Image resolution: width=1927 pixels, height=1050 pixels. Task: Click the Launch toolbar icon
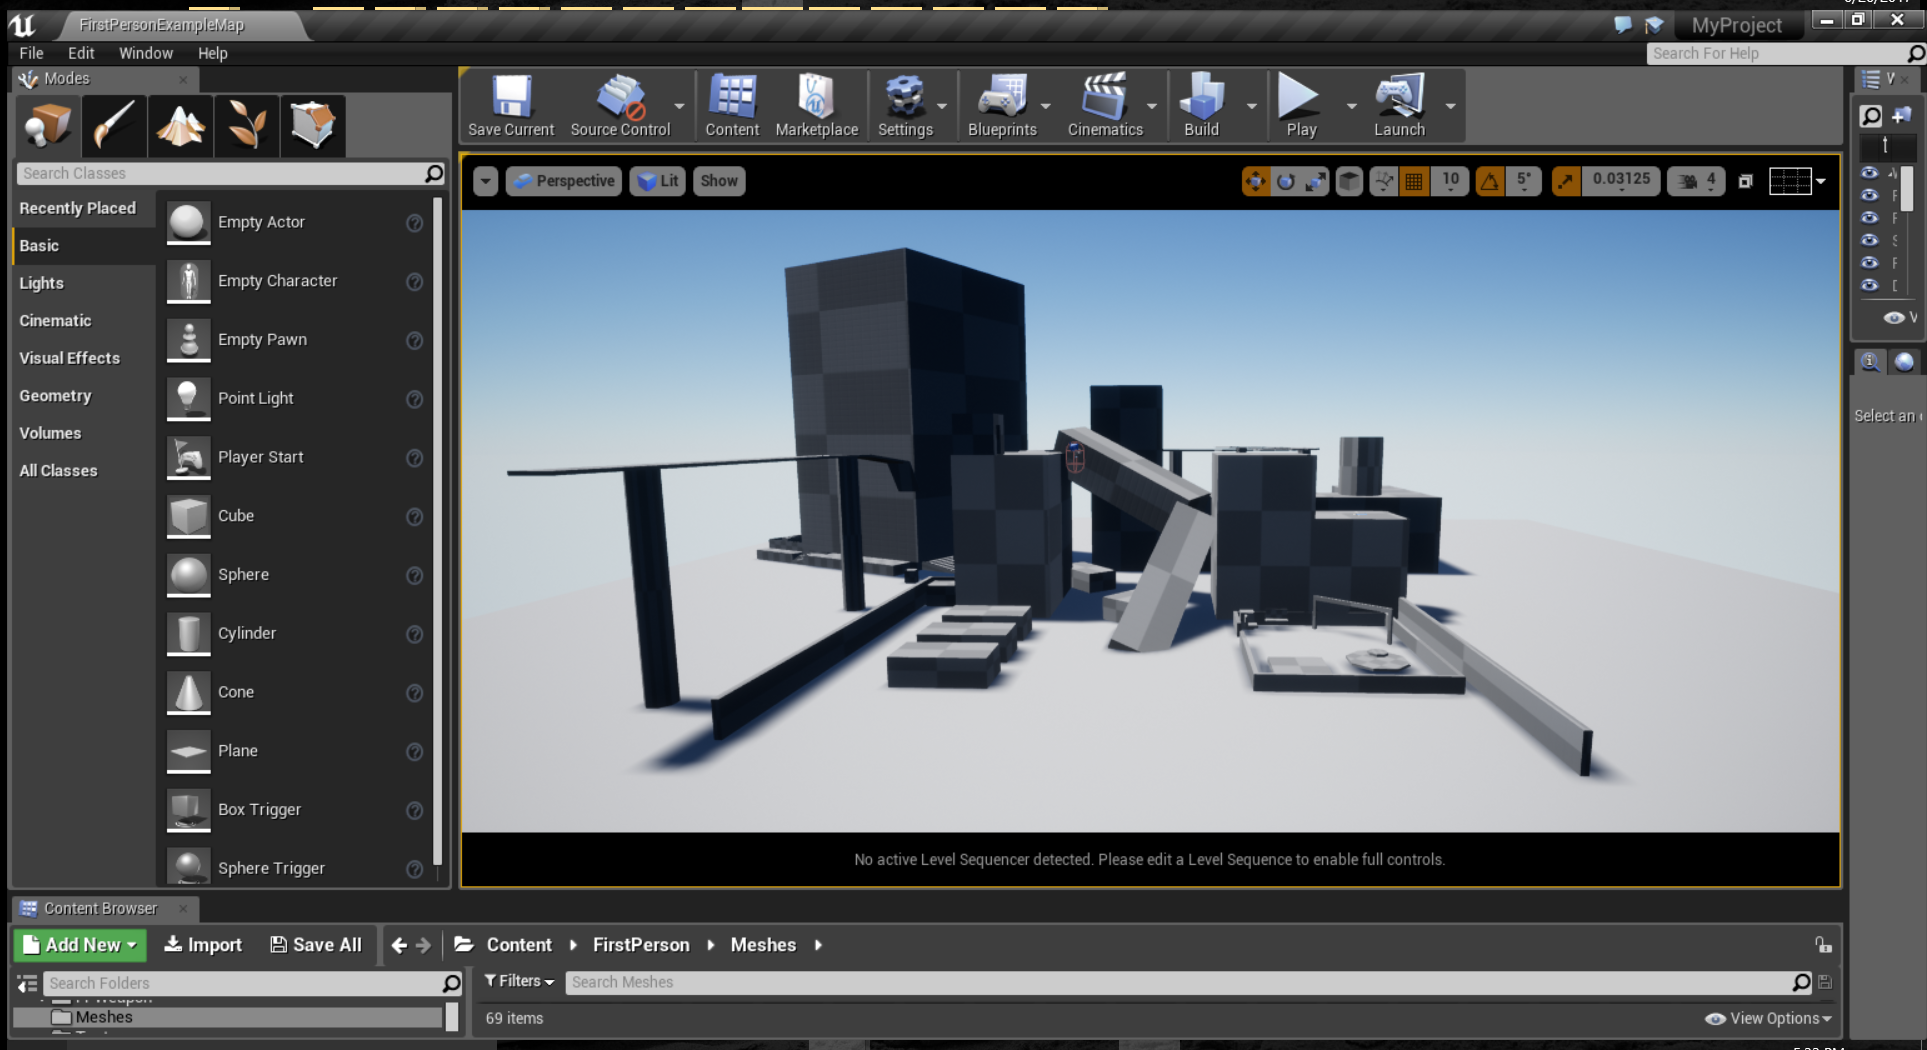click(x=1399, y=105)
